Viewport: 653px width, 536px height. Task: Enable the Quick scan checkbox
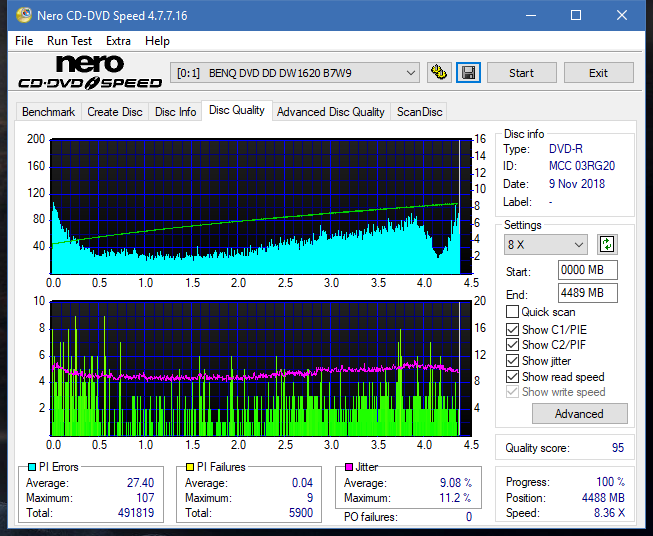pos(512,312)
